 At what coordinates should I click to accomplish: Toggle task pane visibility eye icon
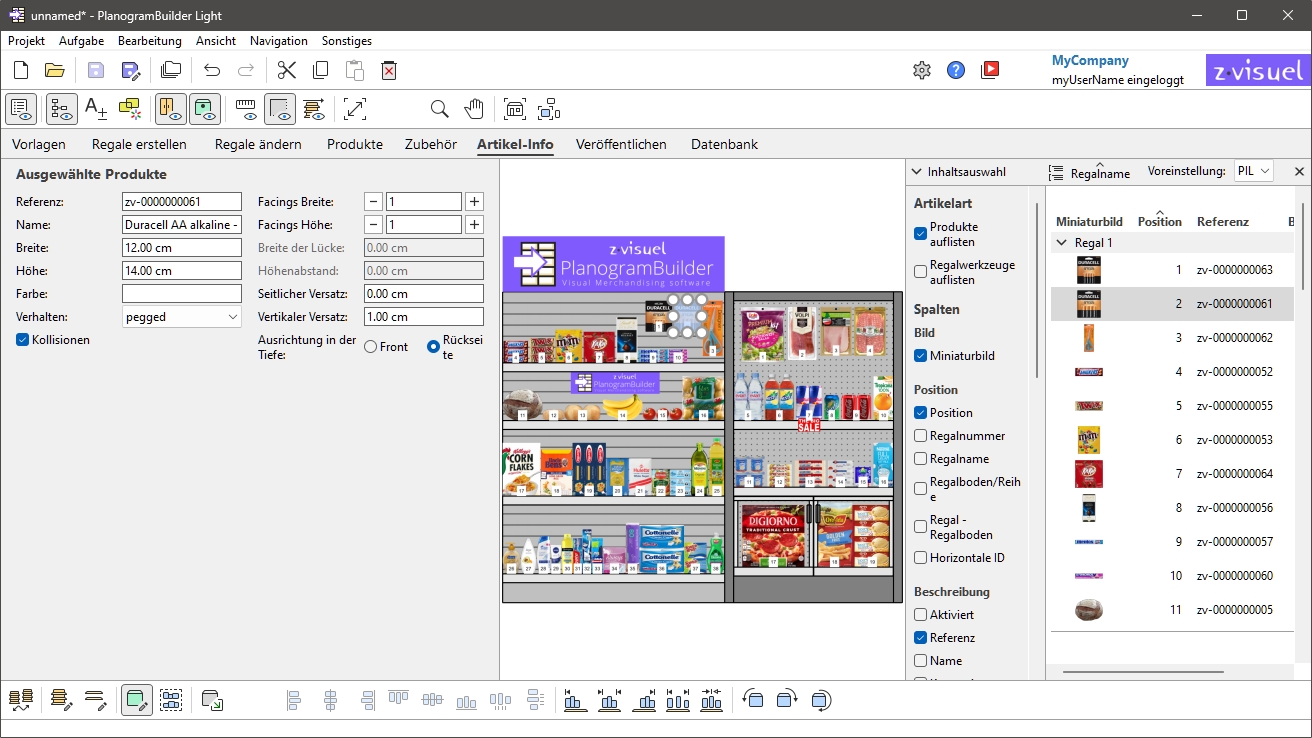21,108
